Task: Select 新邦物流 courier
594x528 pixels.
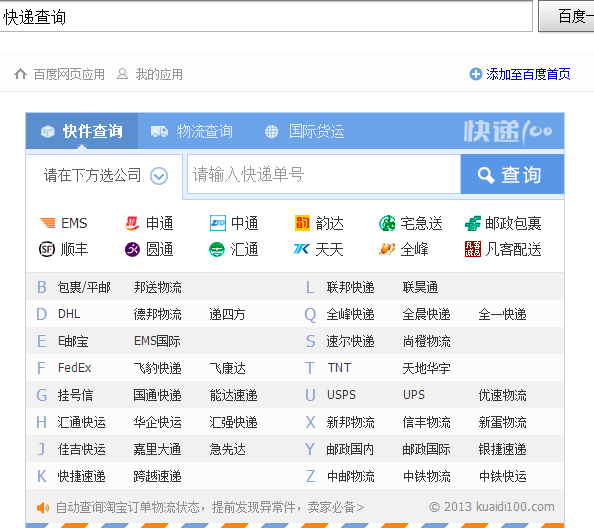Action: 350,422
